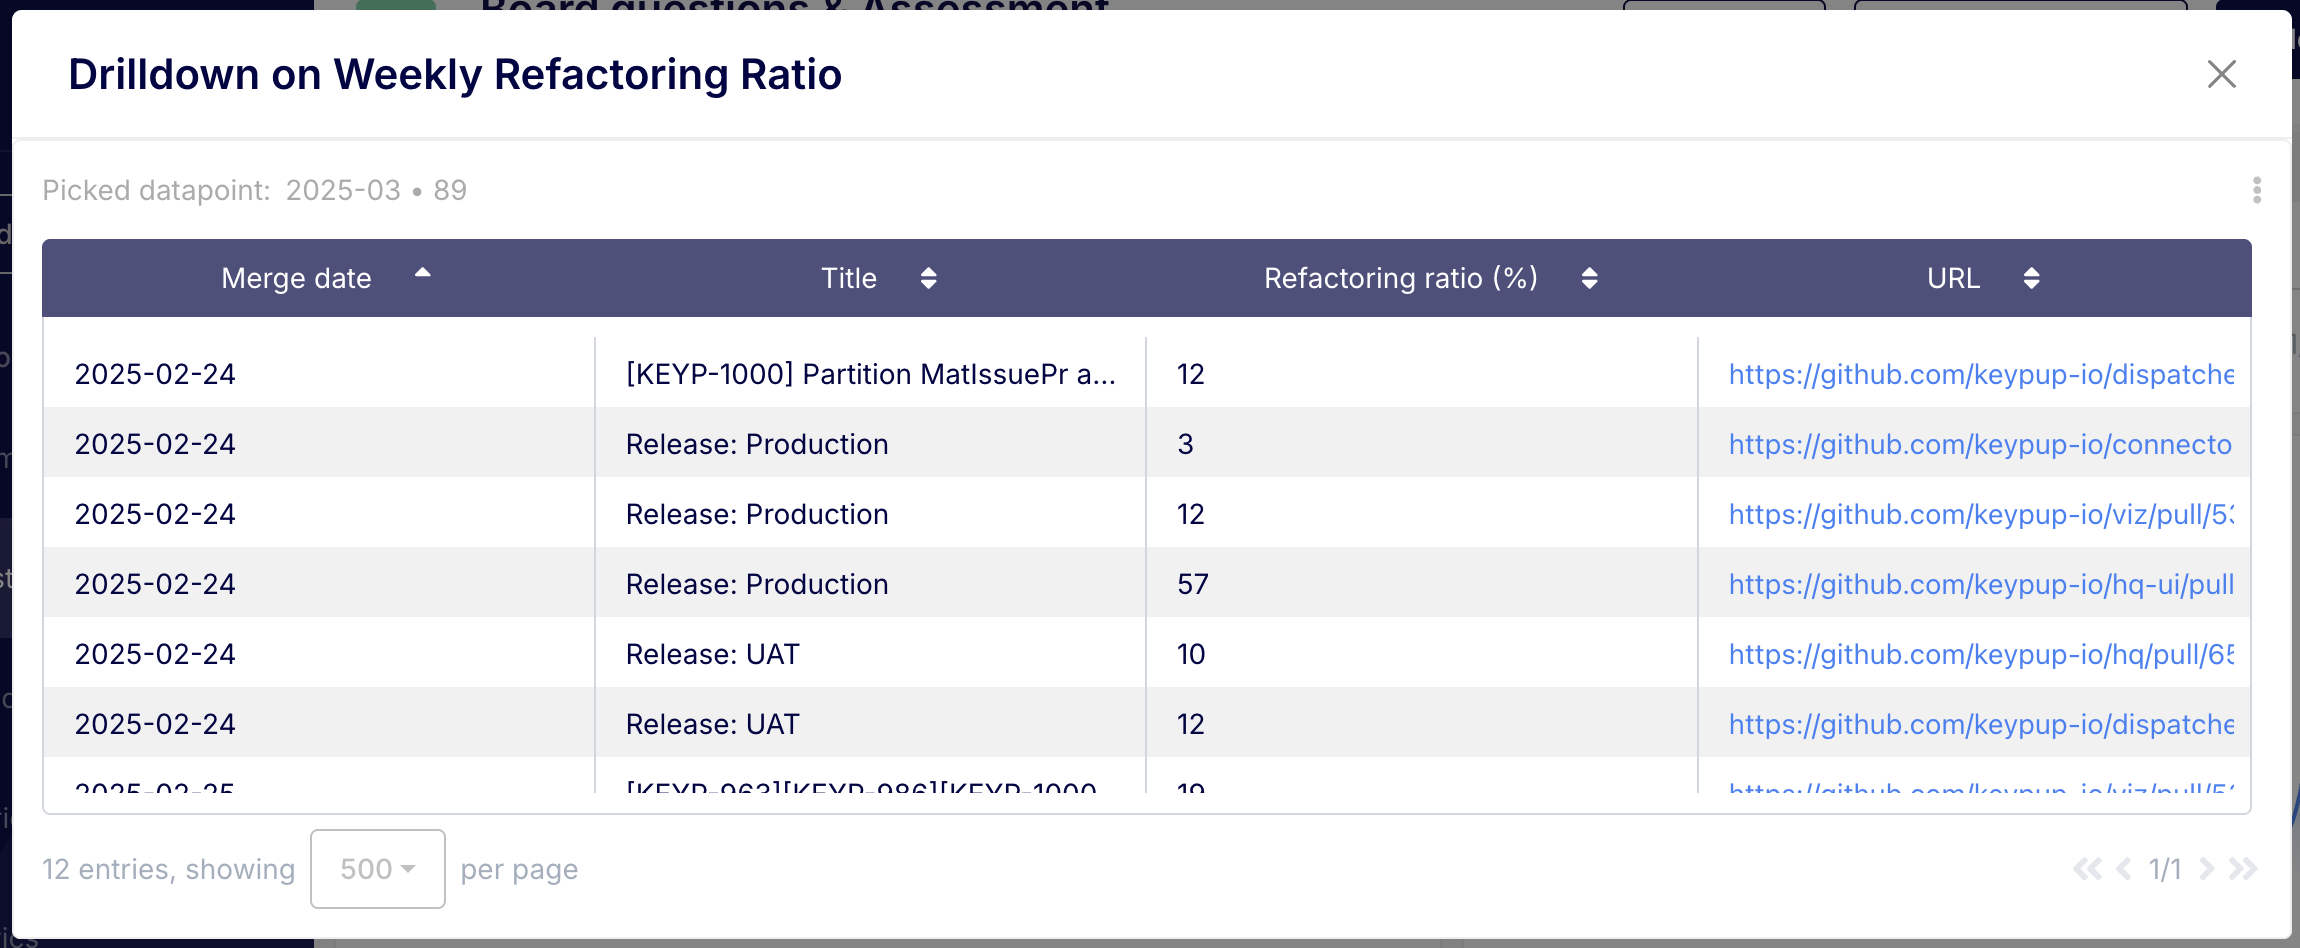
Task: Open the hq pull request link
Action: click(x=1980, y=654)
